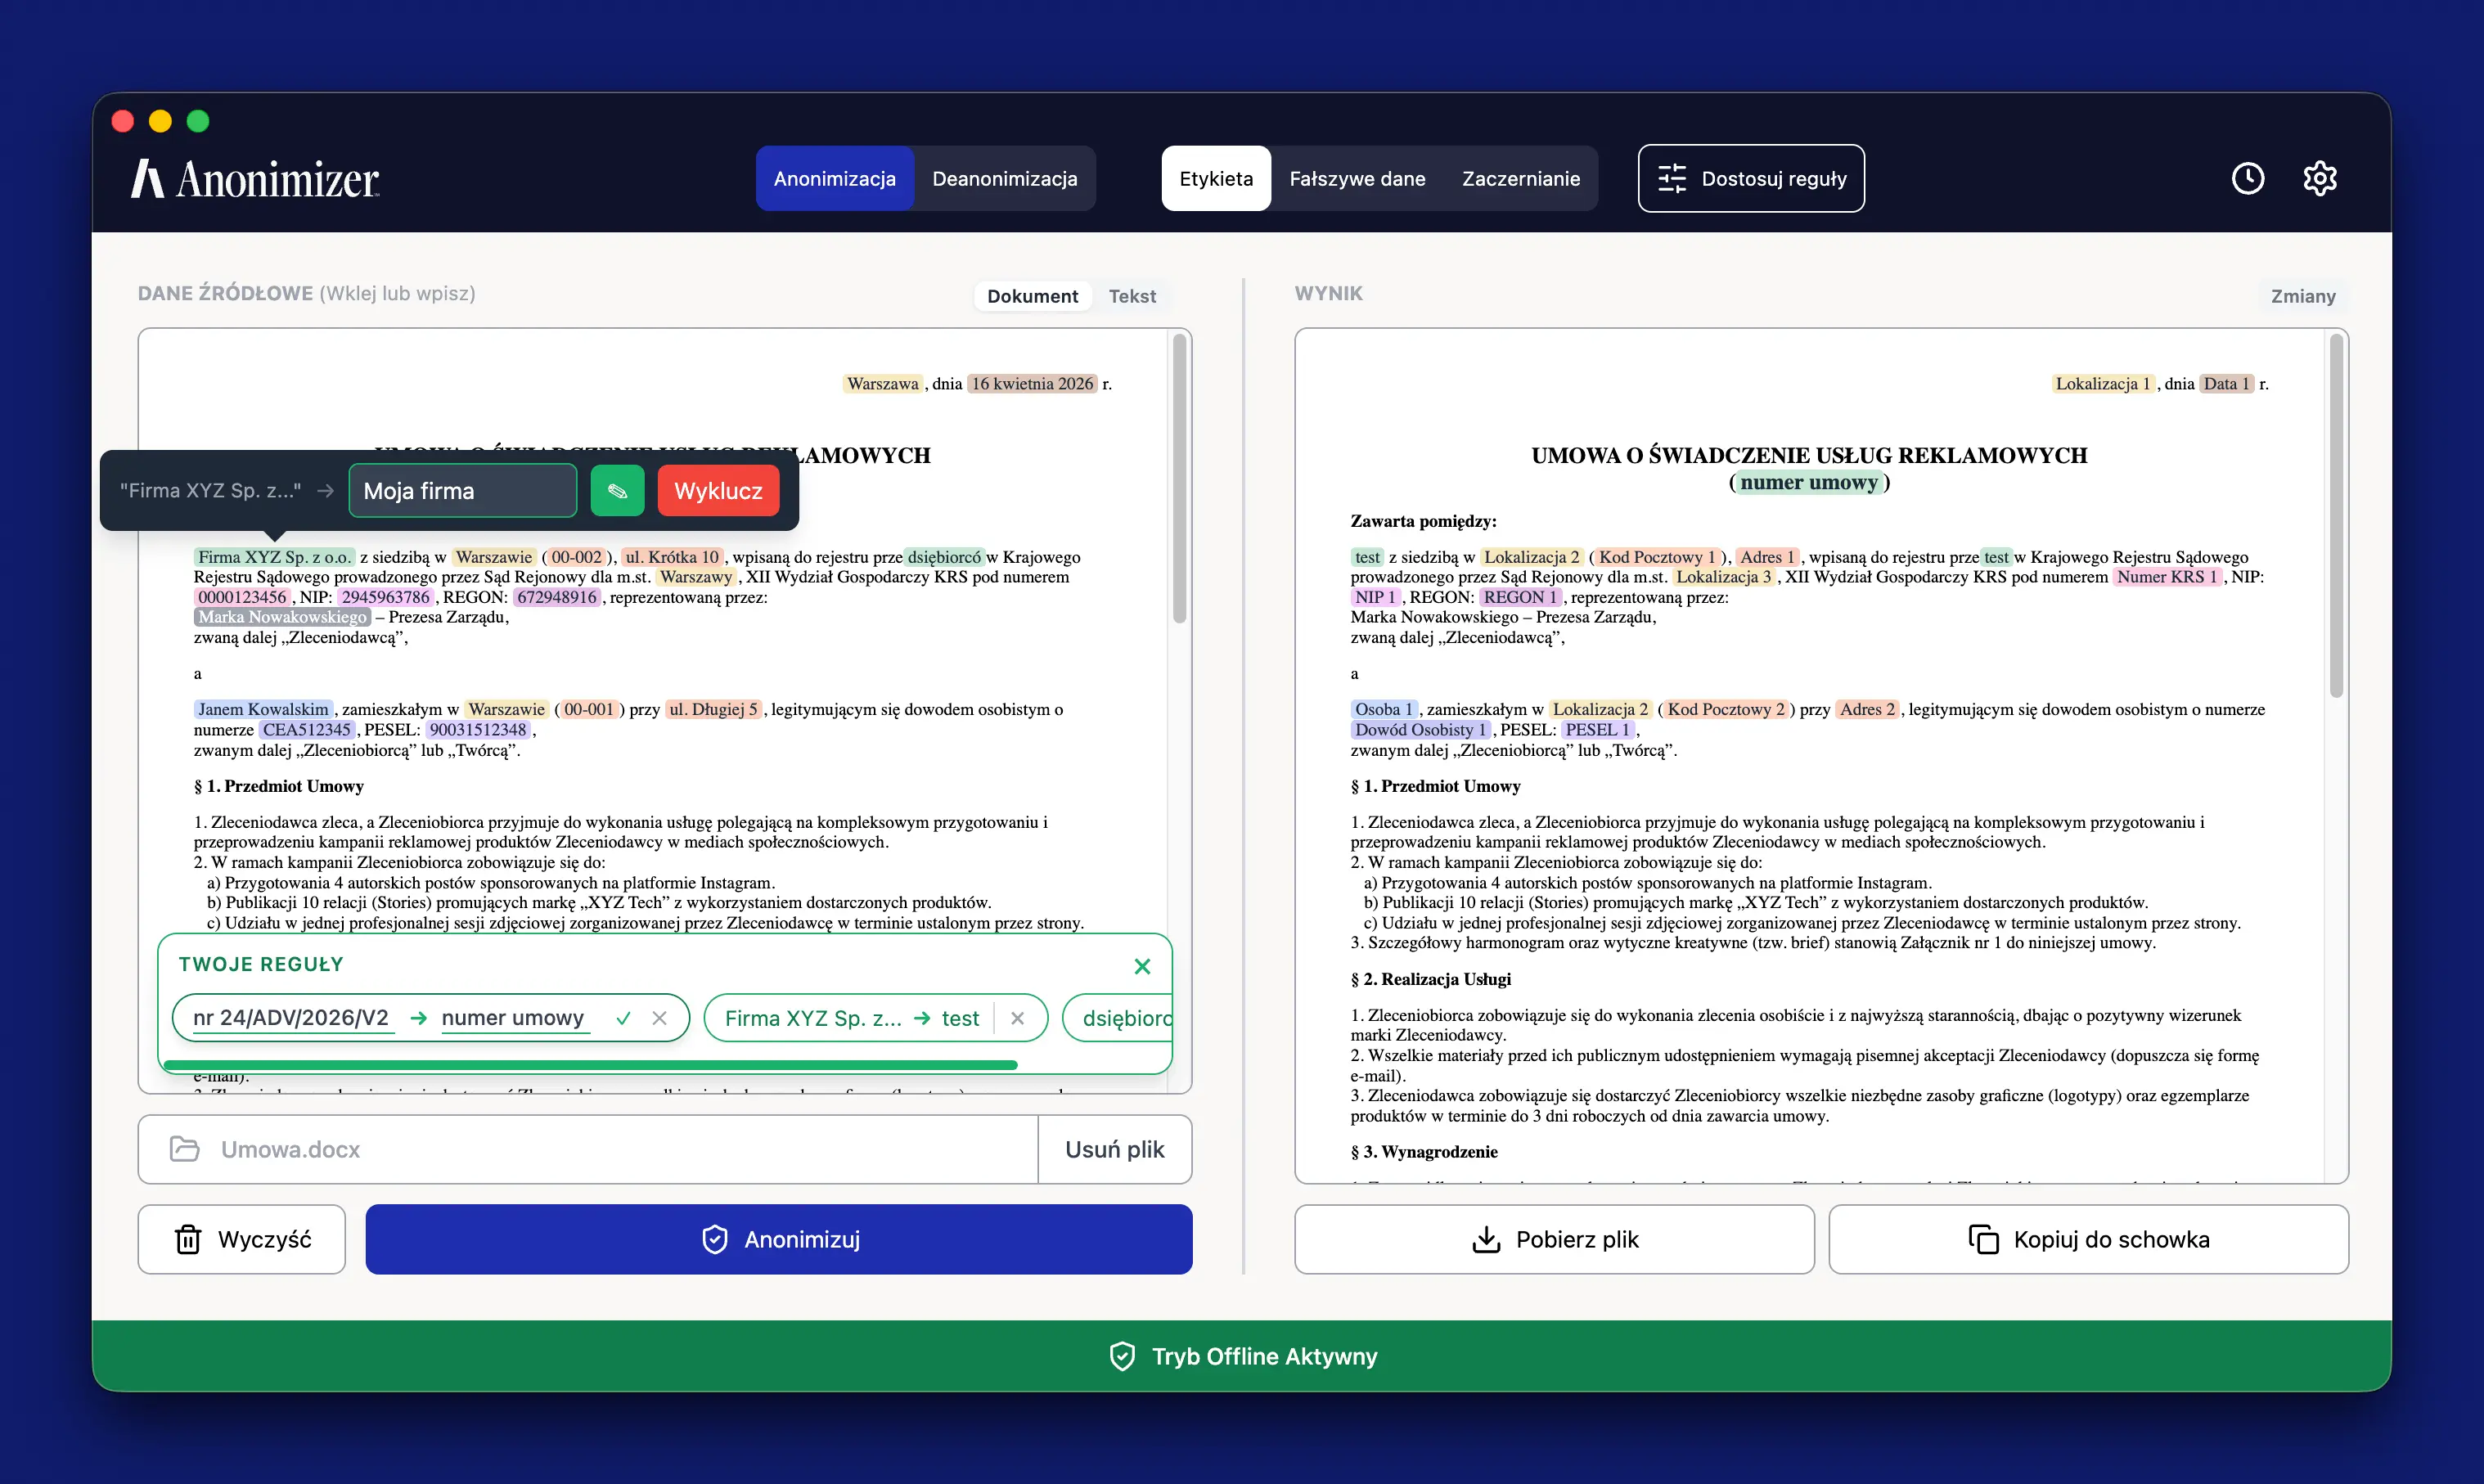This screenshot has height=1484, width=2484.
Task: Select highlighted Firma XYZ Sp. z o.o. entity
Action: coord(274,557)
